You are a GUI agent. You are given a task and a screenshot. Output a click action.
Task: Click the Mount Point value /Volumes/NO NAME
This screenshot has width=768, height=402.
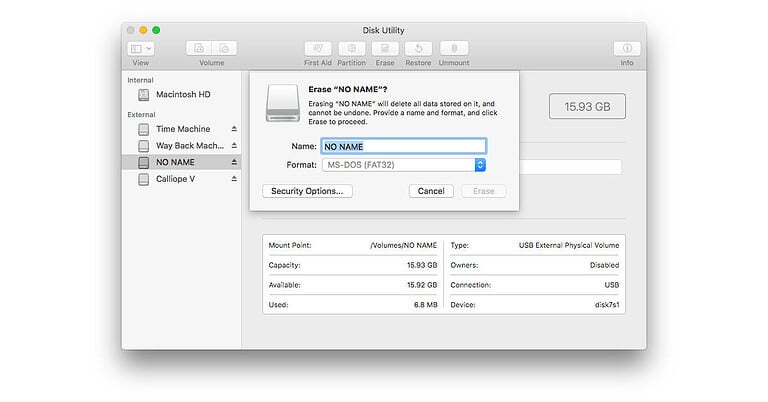(404, 245)
